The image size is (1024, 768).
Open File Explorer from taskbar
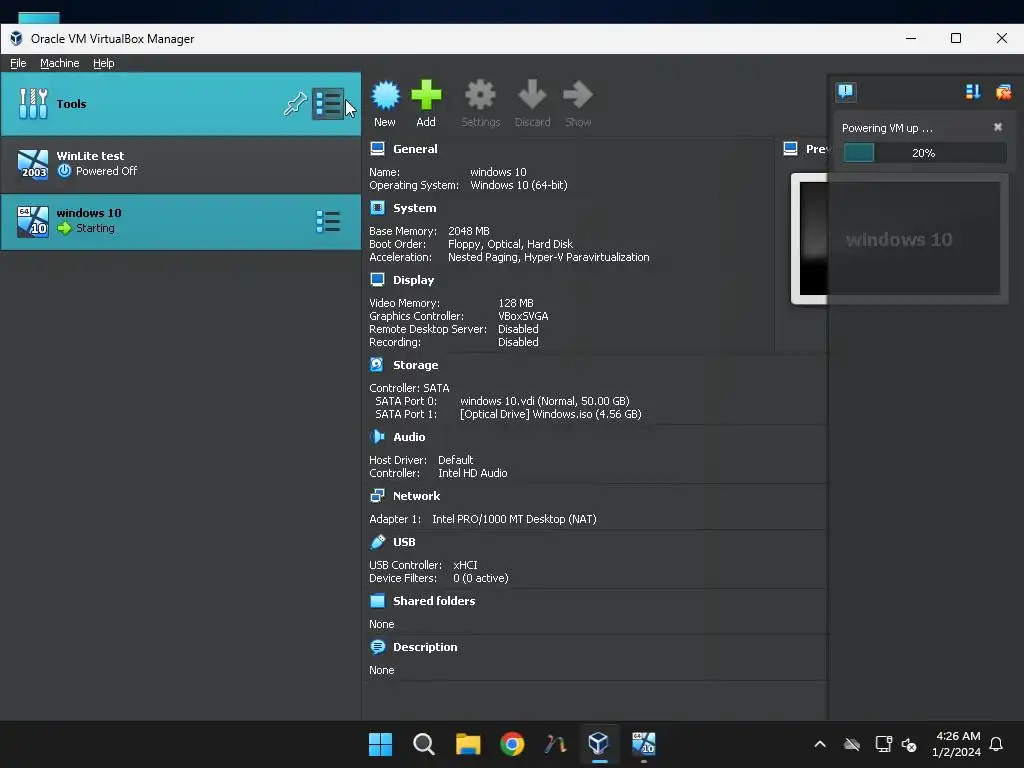pyautogui.click(x=468, y=744)
